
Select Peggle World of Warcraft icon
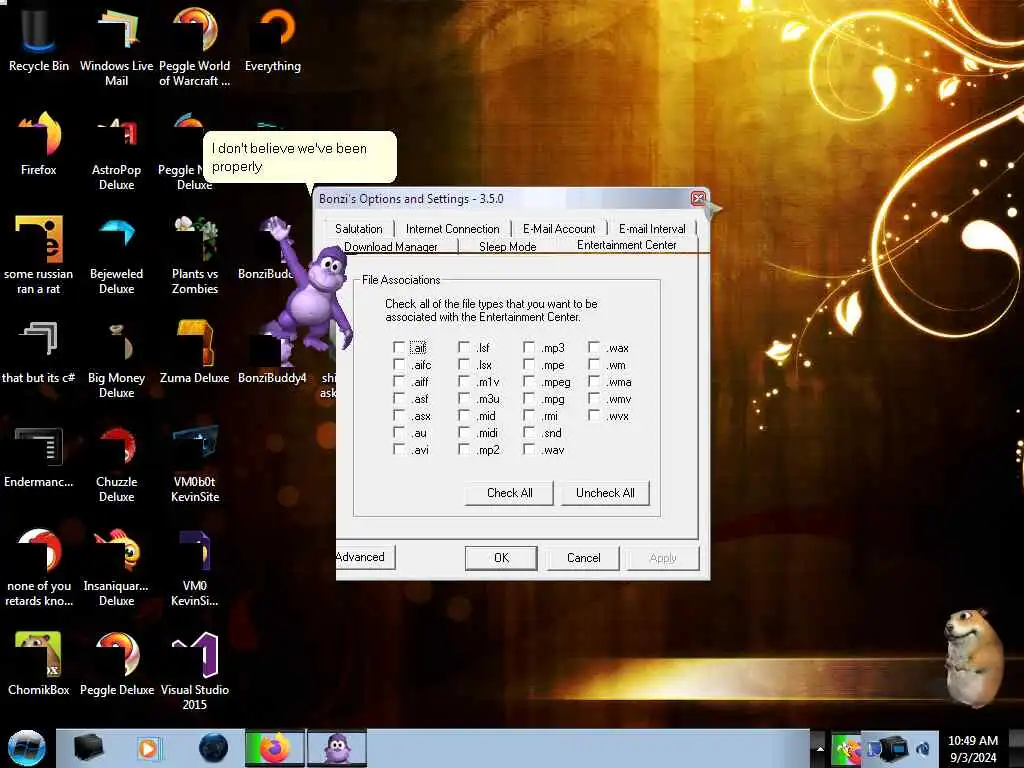point(195,47)
